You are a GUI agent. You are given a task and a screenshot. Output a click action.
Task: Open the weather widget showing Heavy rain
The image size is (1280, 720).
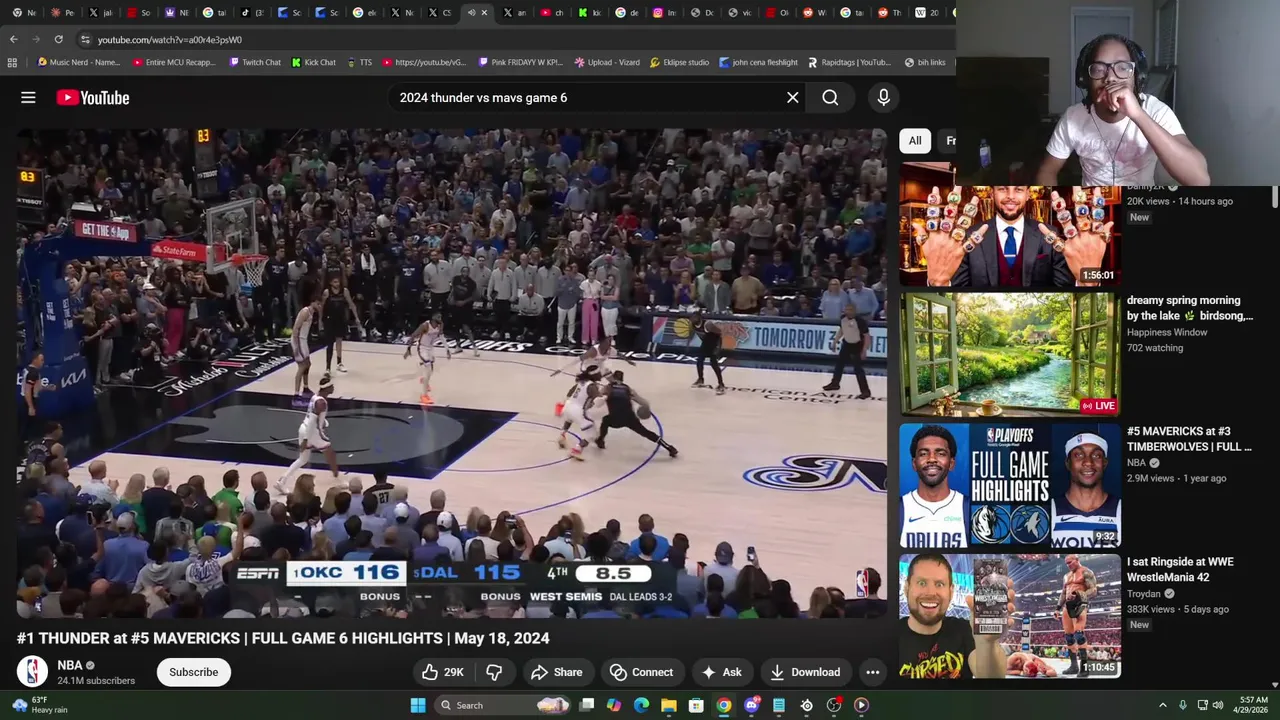(x=40, y=705)
